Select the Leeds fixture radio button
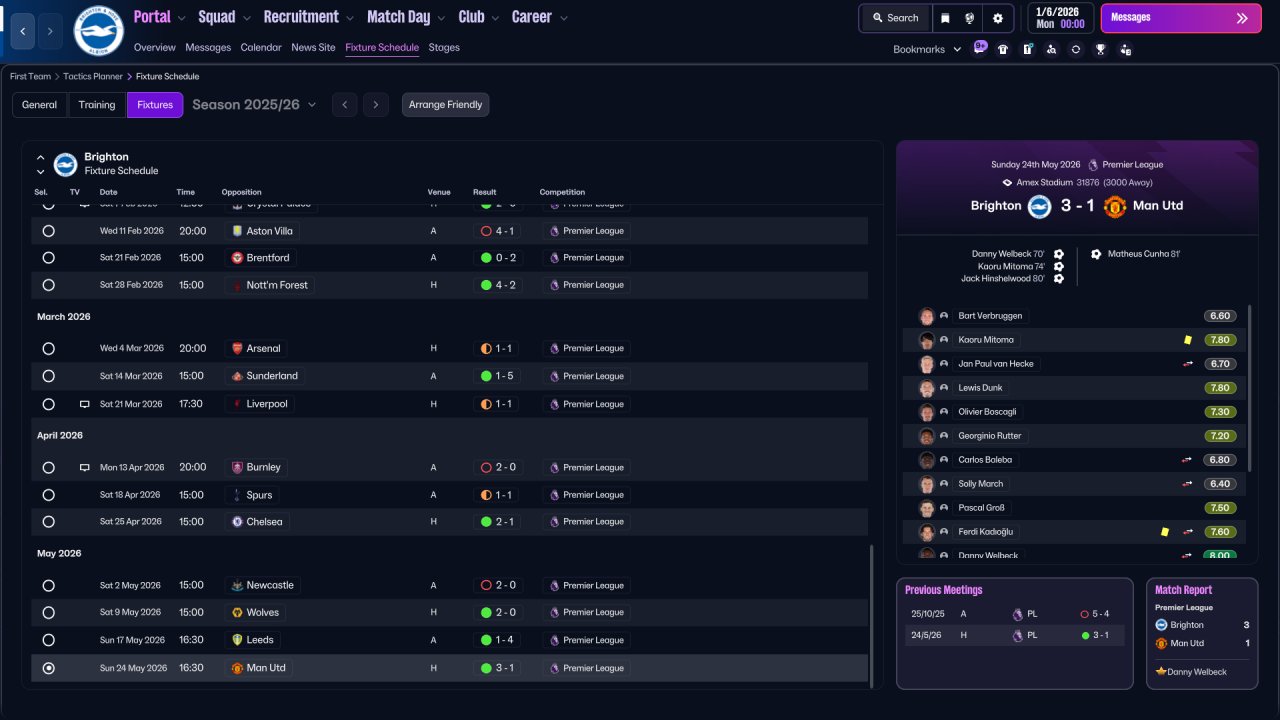The image size is (1280, 720). click(x=48, y=640)
